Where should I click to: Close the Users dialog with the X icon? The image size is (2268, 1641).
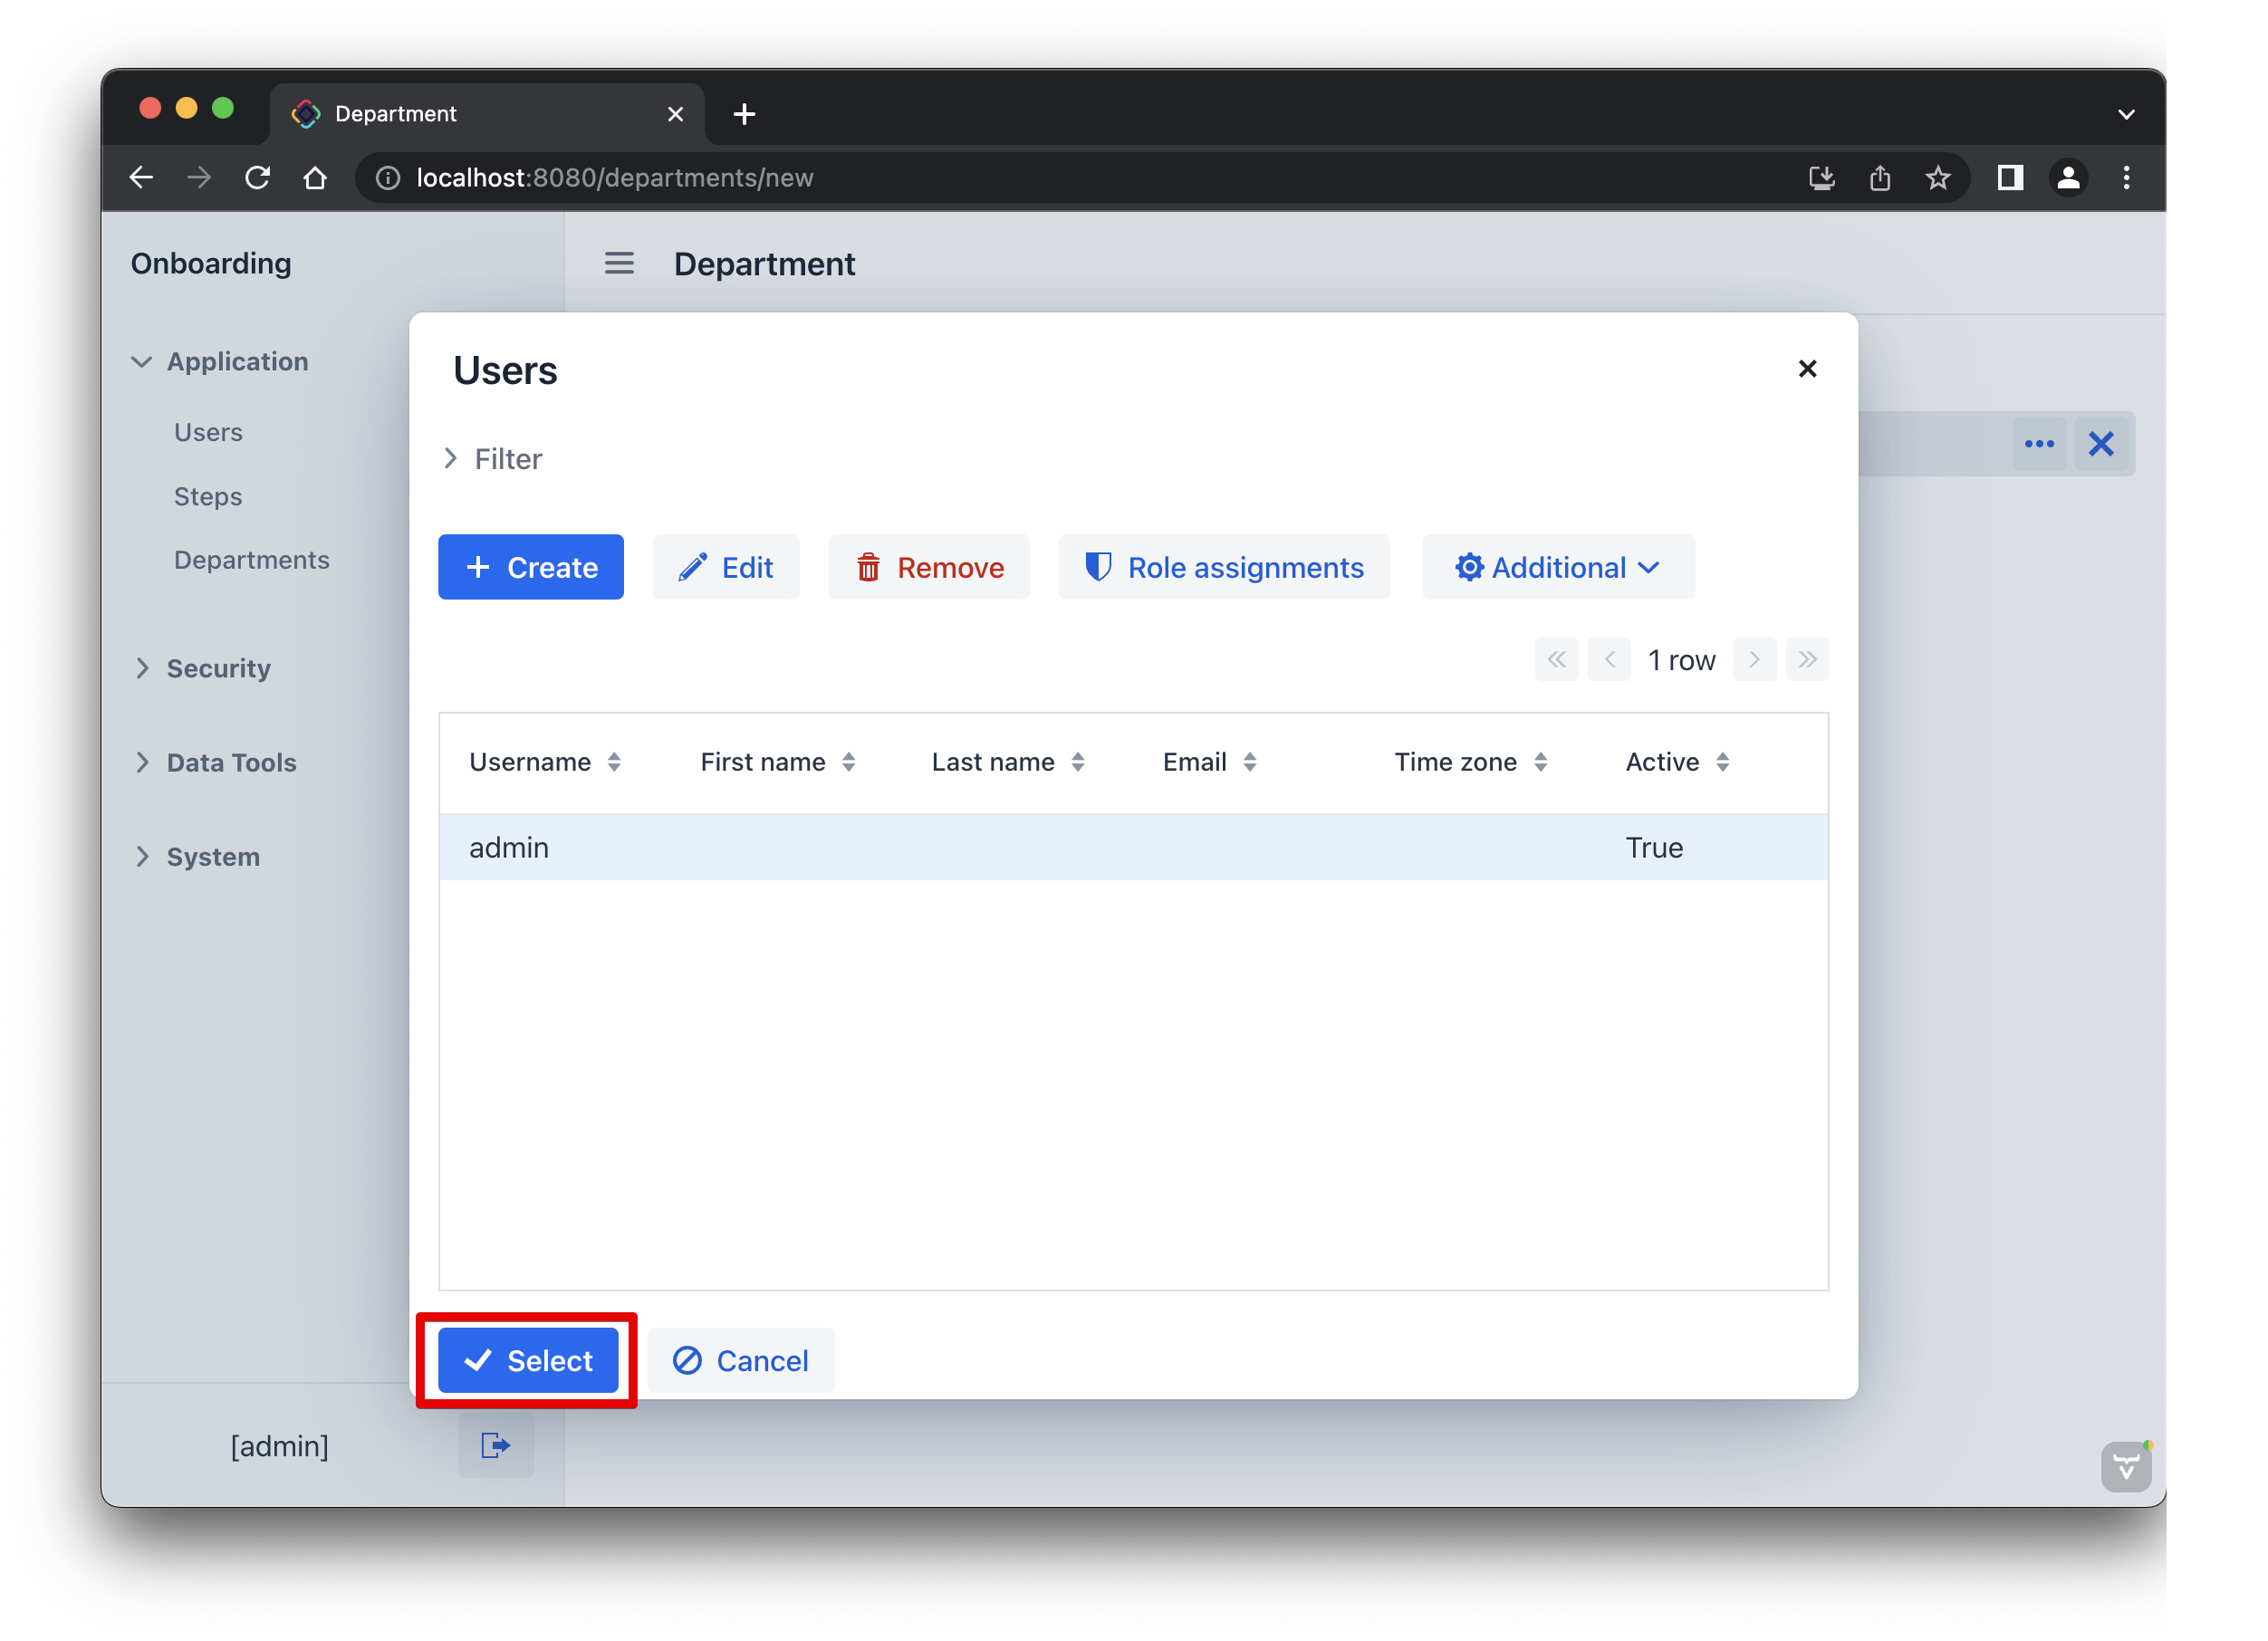1806,369
